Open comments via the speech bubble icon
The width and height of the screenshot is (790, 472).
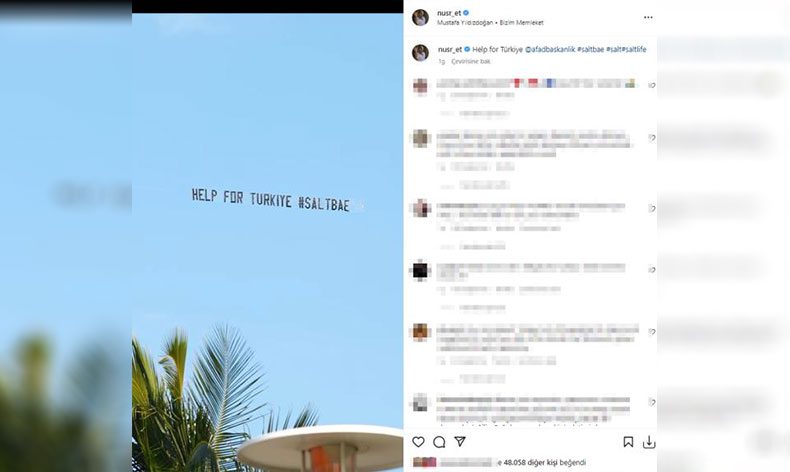[439, 442]
